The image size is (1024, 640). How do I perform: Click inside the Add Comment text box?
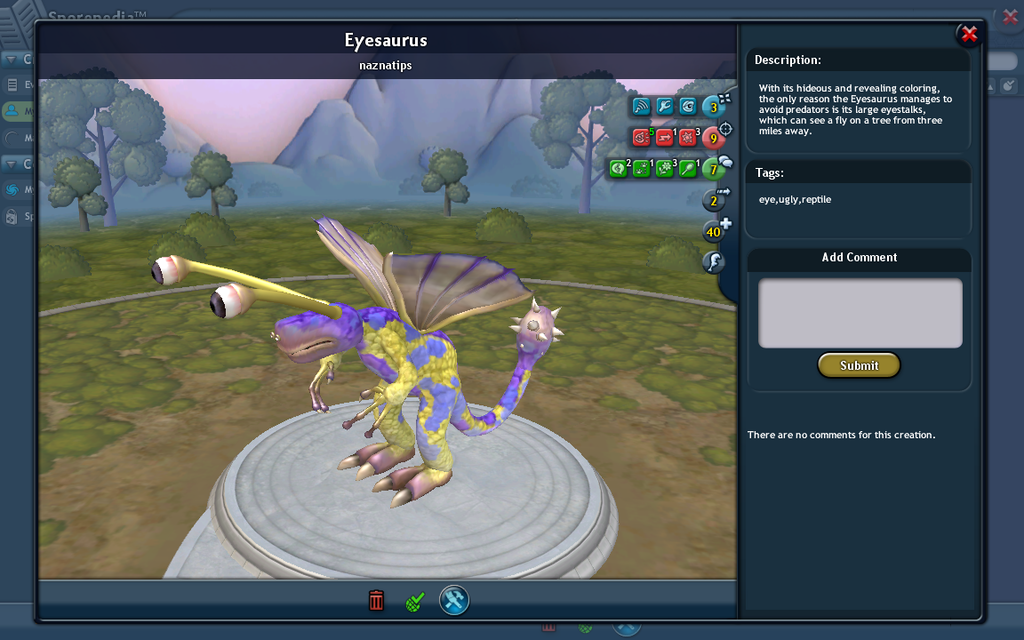click(860, 313)
